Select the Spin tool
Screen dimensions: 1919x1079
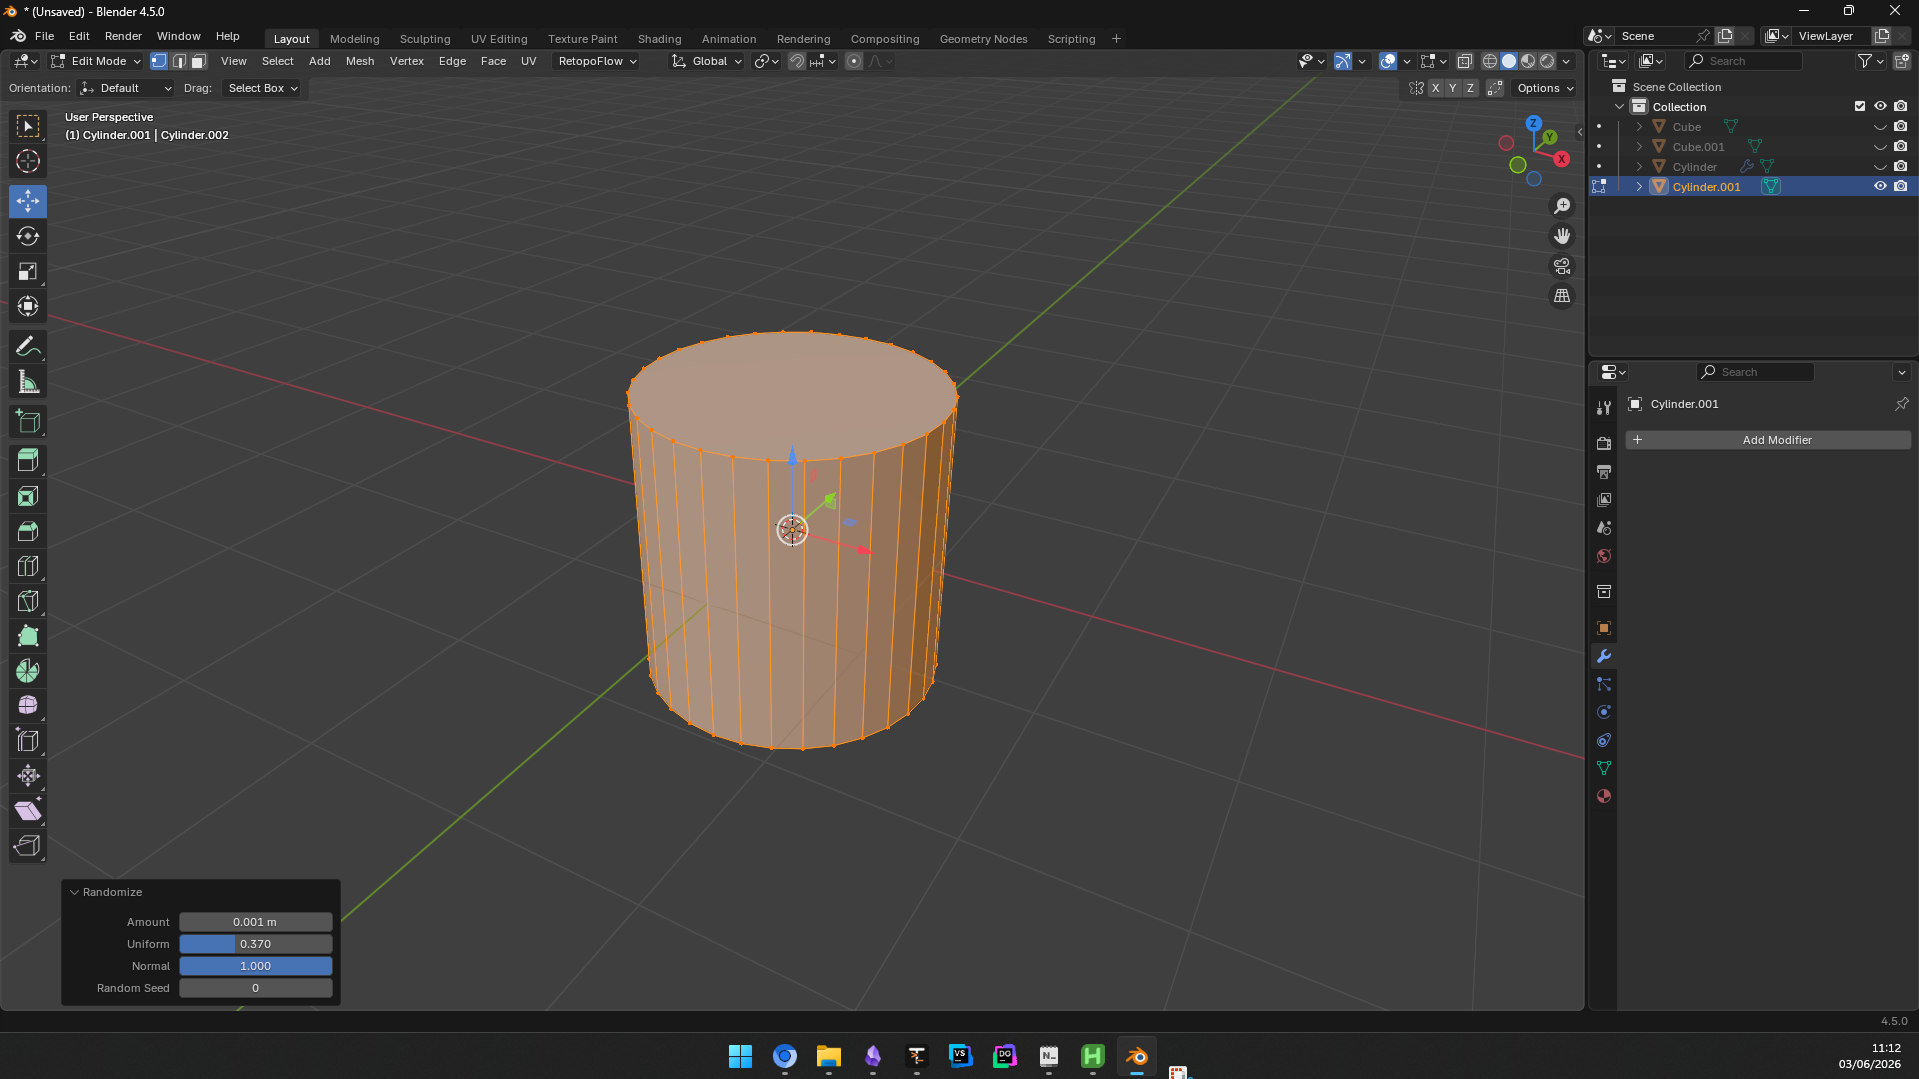[28, 671]
